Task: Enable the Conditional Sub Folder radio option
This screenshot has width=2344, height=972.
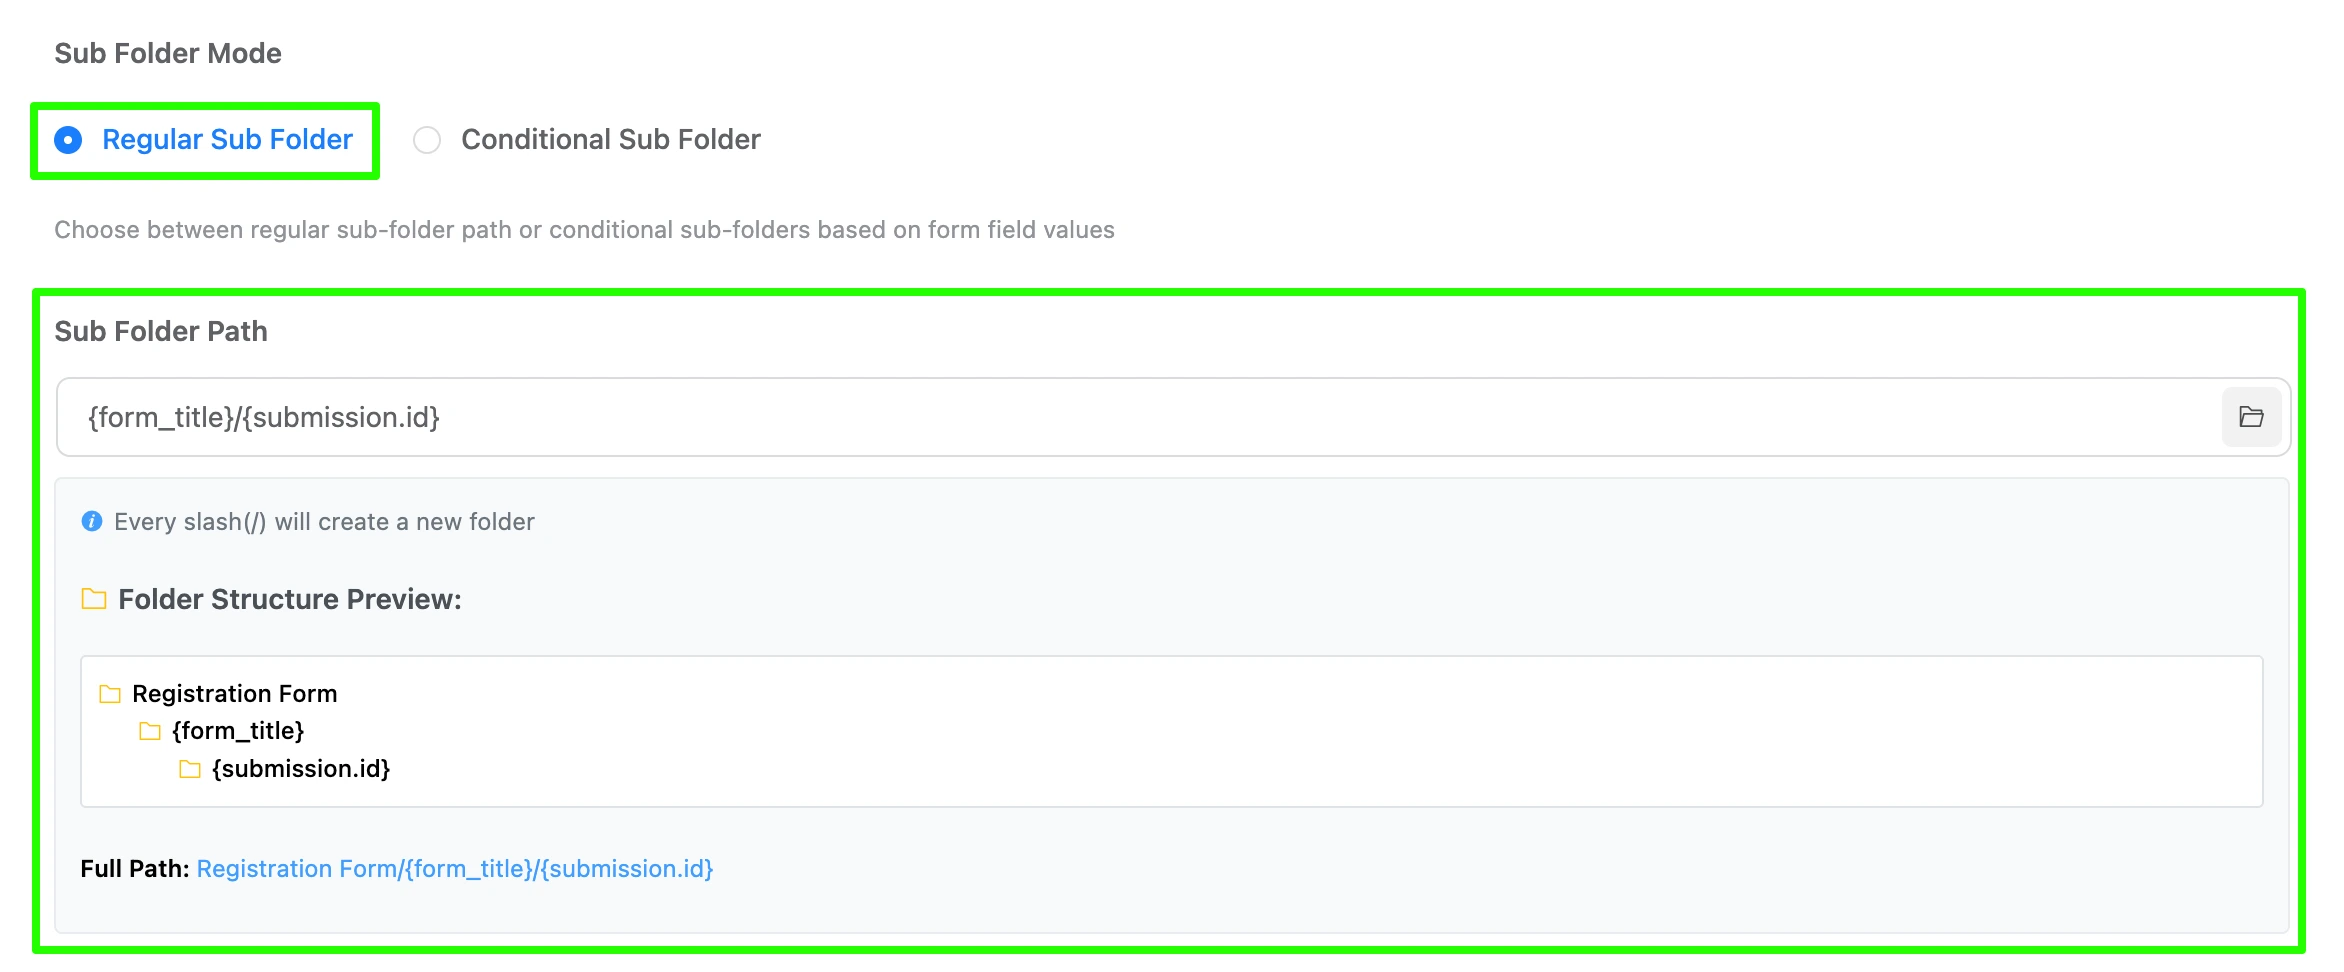Action: (x=427, y=140)
